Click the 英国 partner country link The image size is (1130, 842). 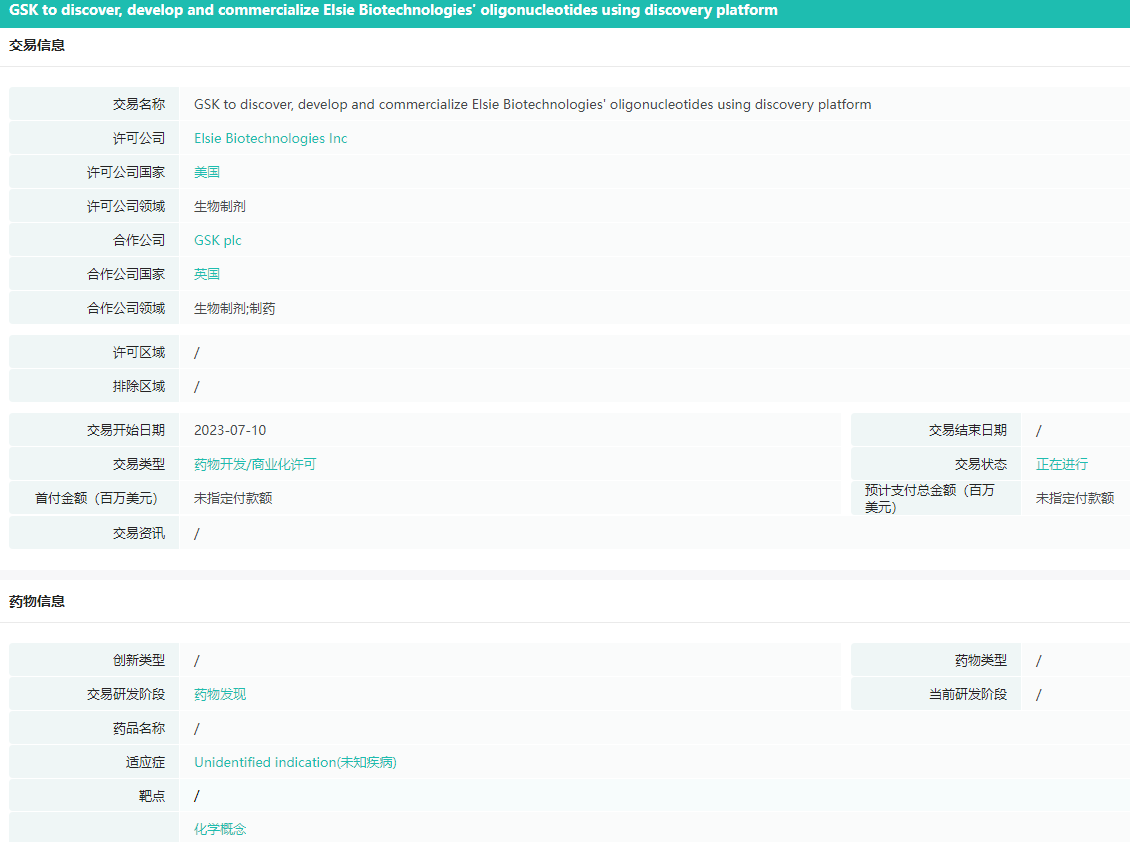tap(207, 274)
